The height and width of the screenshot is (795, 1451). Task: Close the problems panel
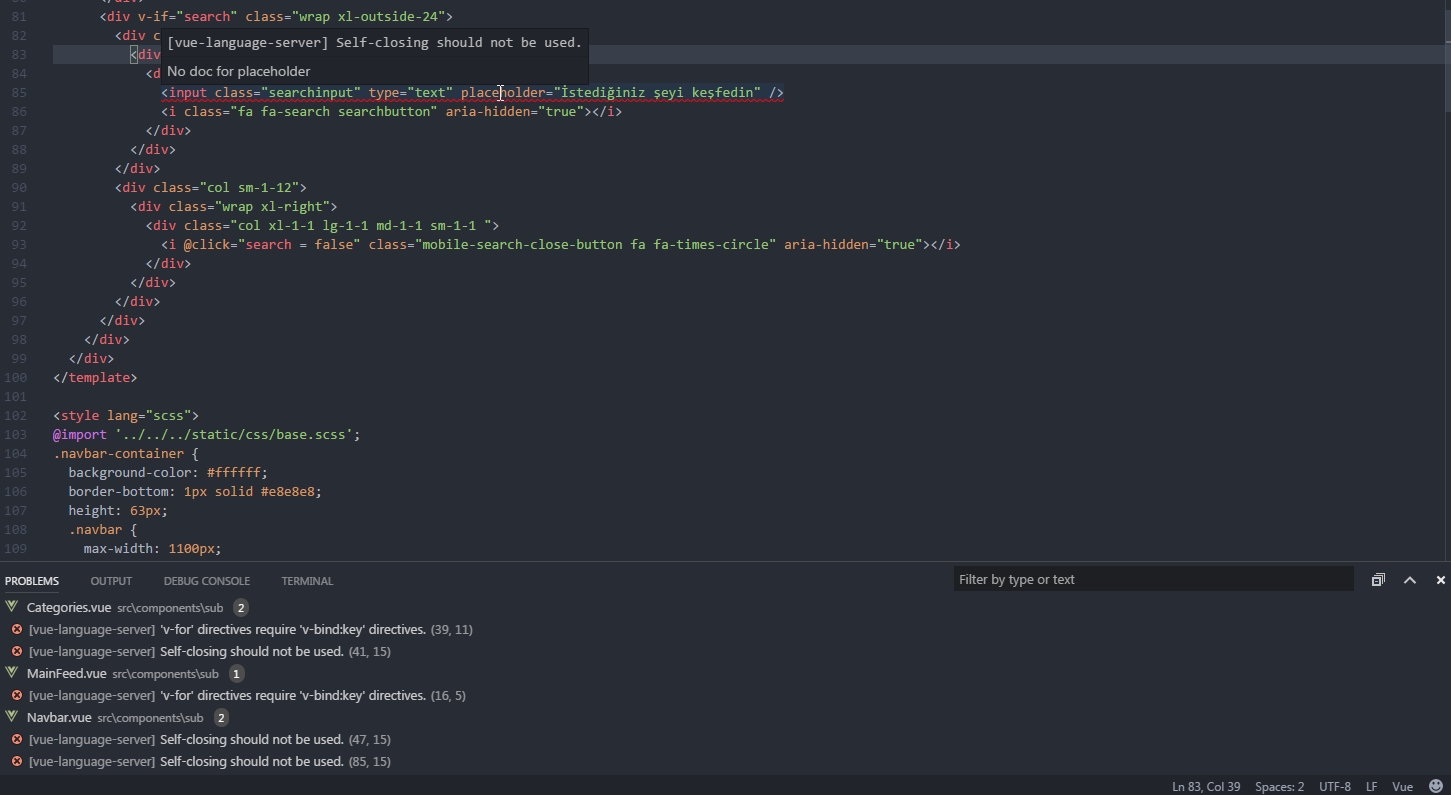(x=1440, y=580)
